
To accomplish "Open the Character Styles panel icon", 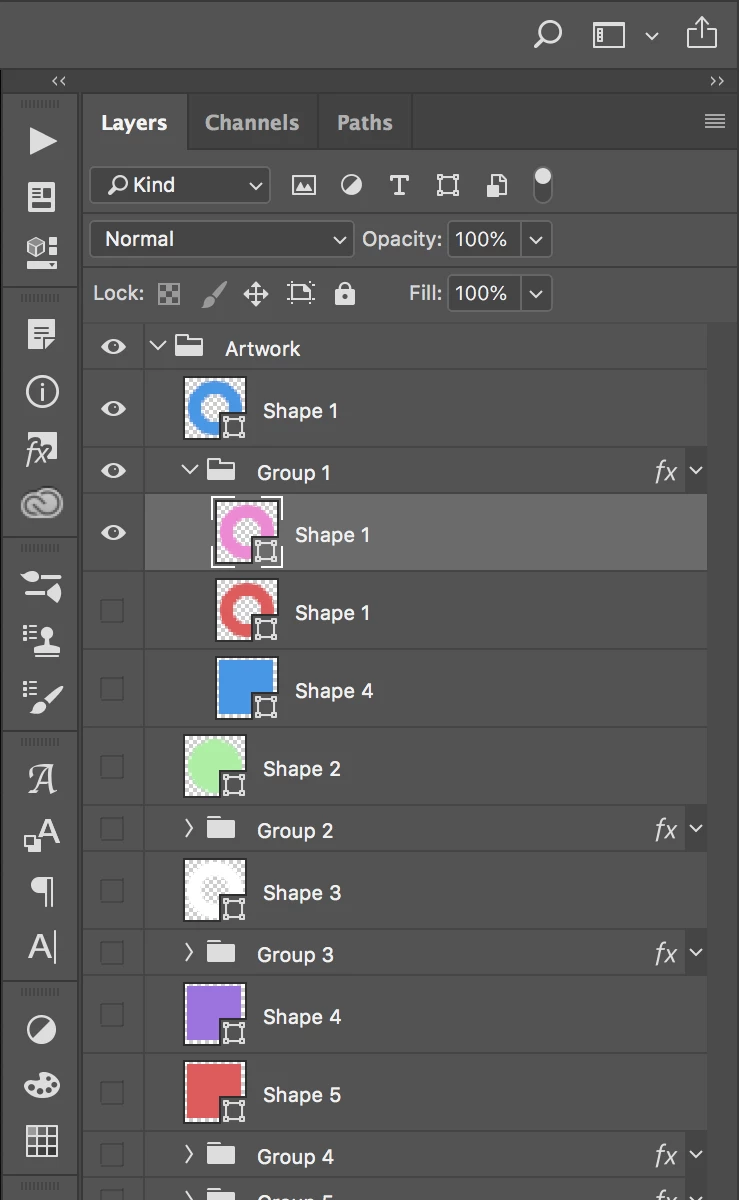I will click(x=42, y=833).
